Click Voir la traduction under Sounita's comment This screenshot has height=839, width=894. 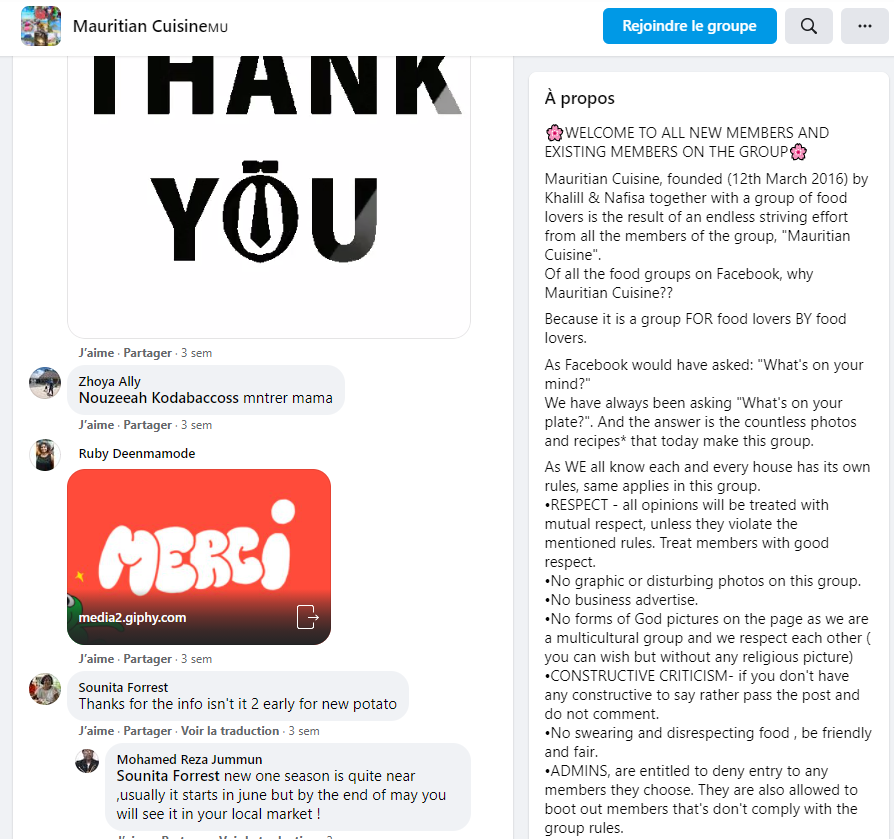tap(230, 731)
